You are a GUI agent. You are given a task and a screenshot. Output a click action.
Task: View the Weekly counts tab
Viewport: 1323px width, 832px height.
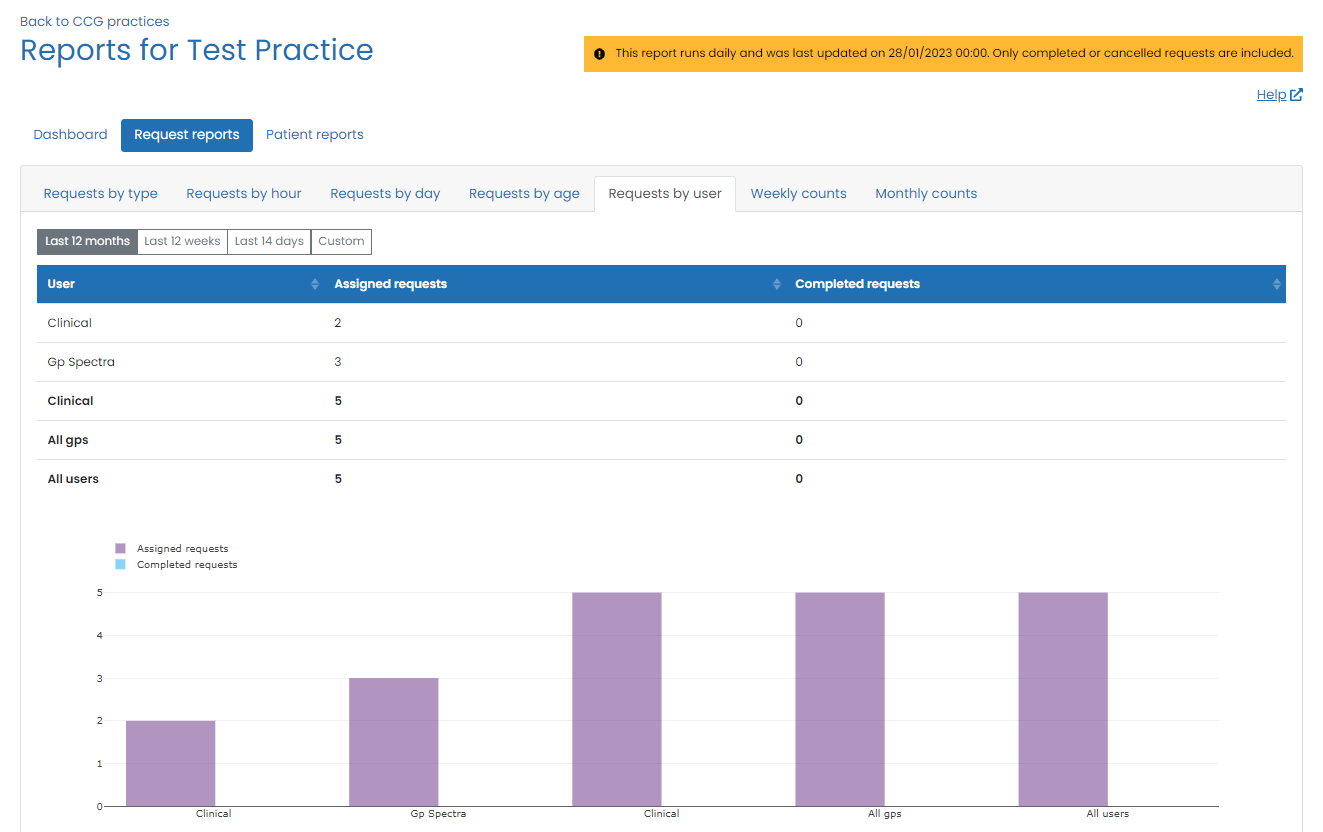tap(798, 193)
